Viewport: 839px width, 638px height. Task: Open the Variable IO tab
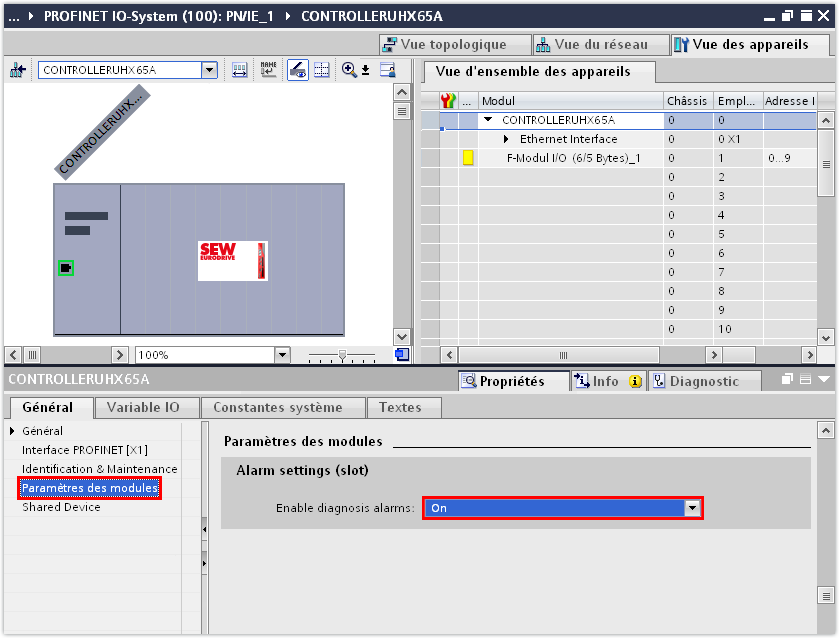point(143,407)
